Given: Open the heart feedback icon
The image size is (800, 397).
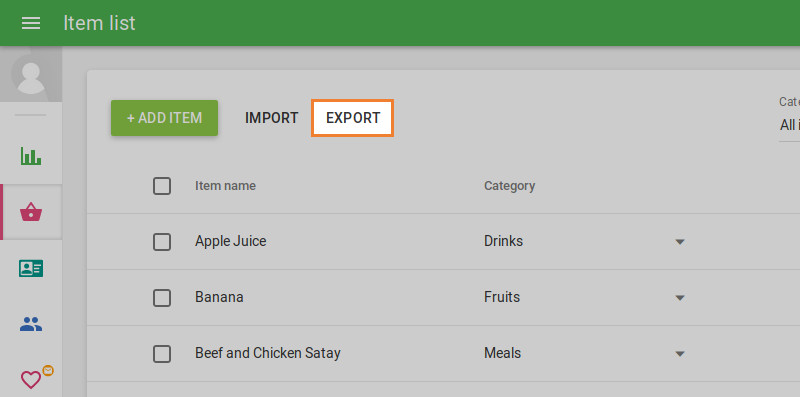Looking at the screenshot, I should click(x=31, y=380).
